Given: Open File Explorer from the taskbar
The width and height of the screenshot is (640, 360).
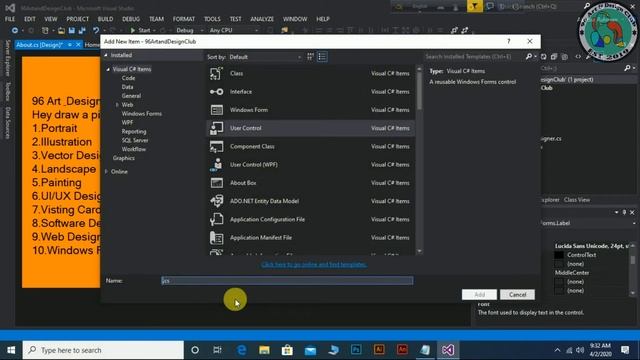Looking at the screenshot, I should [x=264, y=350].
